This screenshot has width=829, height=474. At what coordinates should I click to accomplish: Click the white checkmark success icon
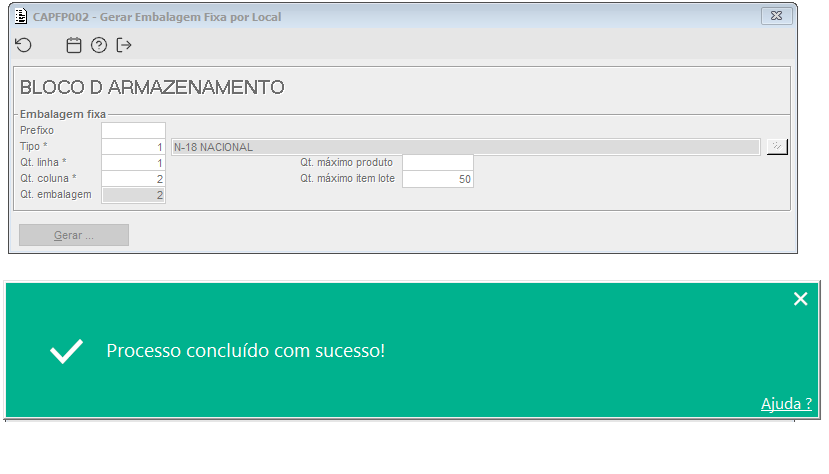67,351
